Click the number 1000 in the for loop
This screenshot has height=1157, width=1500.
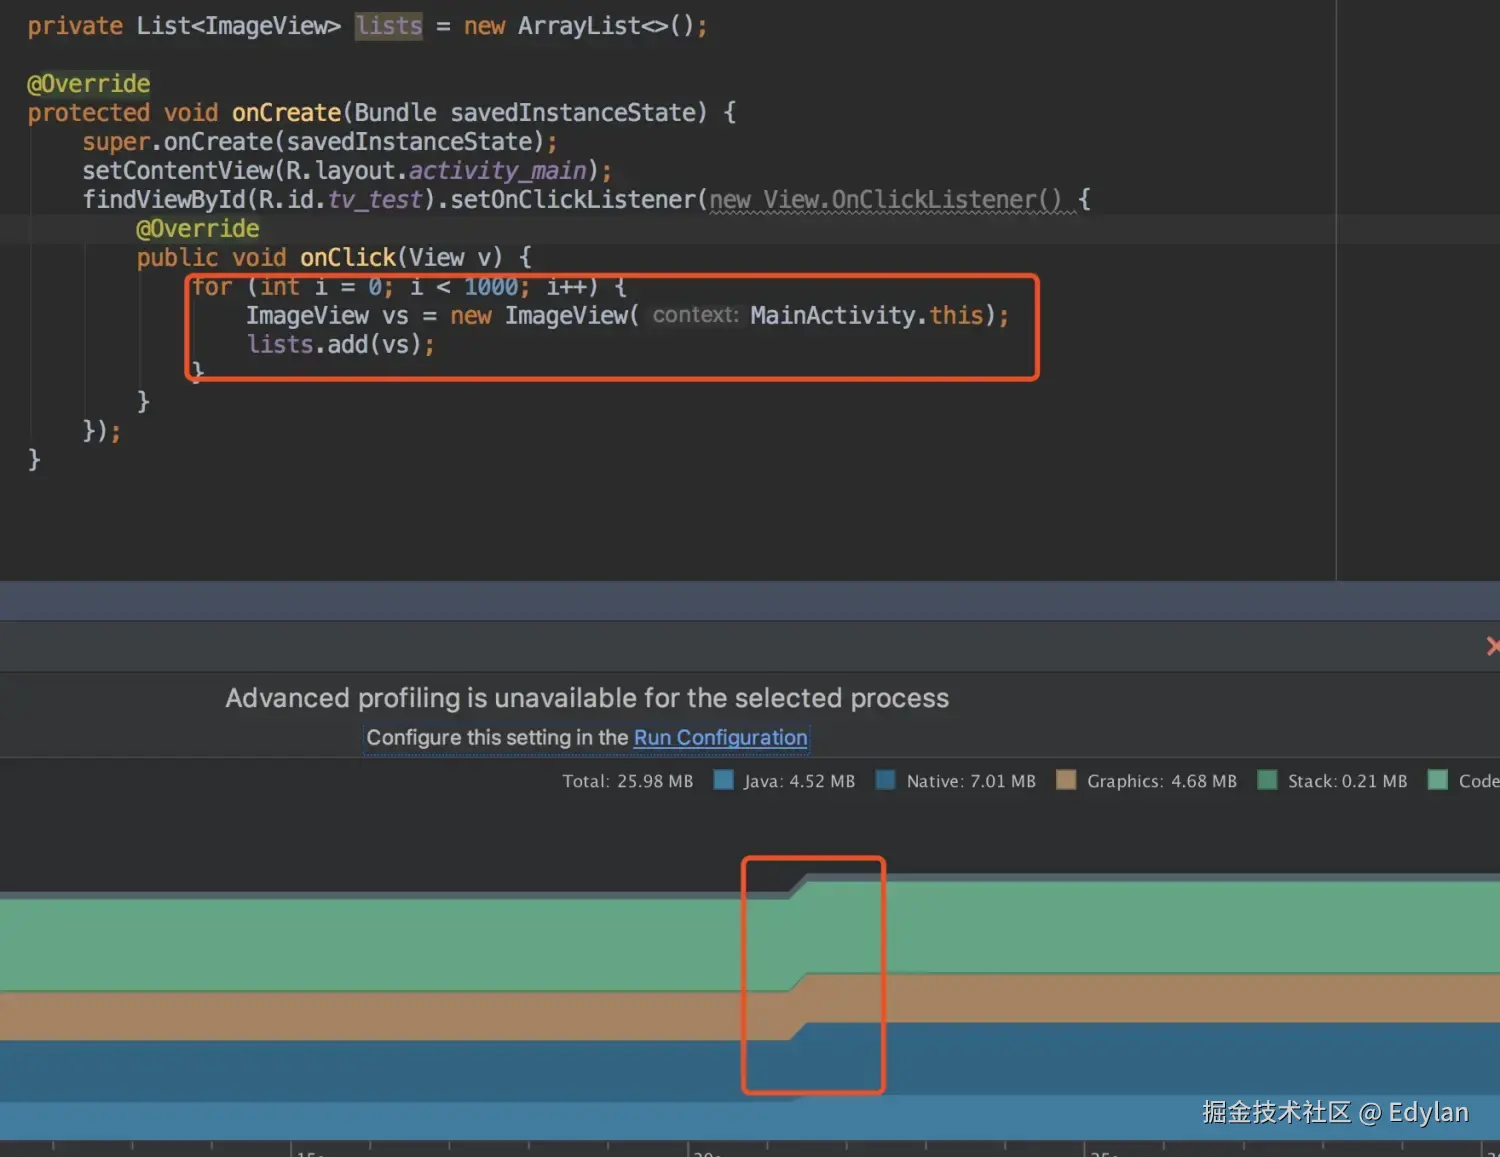pos(491,287)
